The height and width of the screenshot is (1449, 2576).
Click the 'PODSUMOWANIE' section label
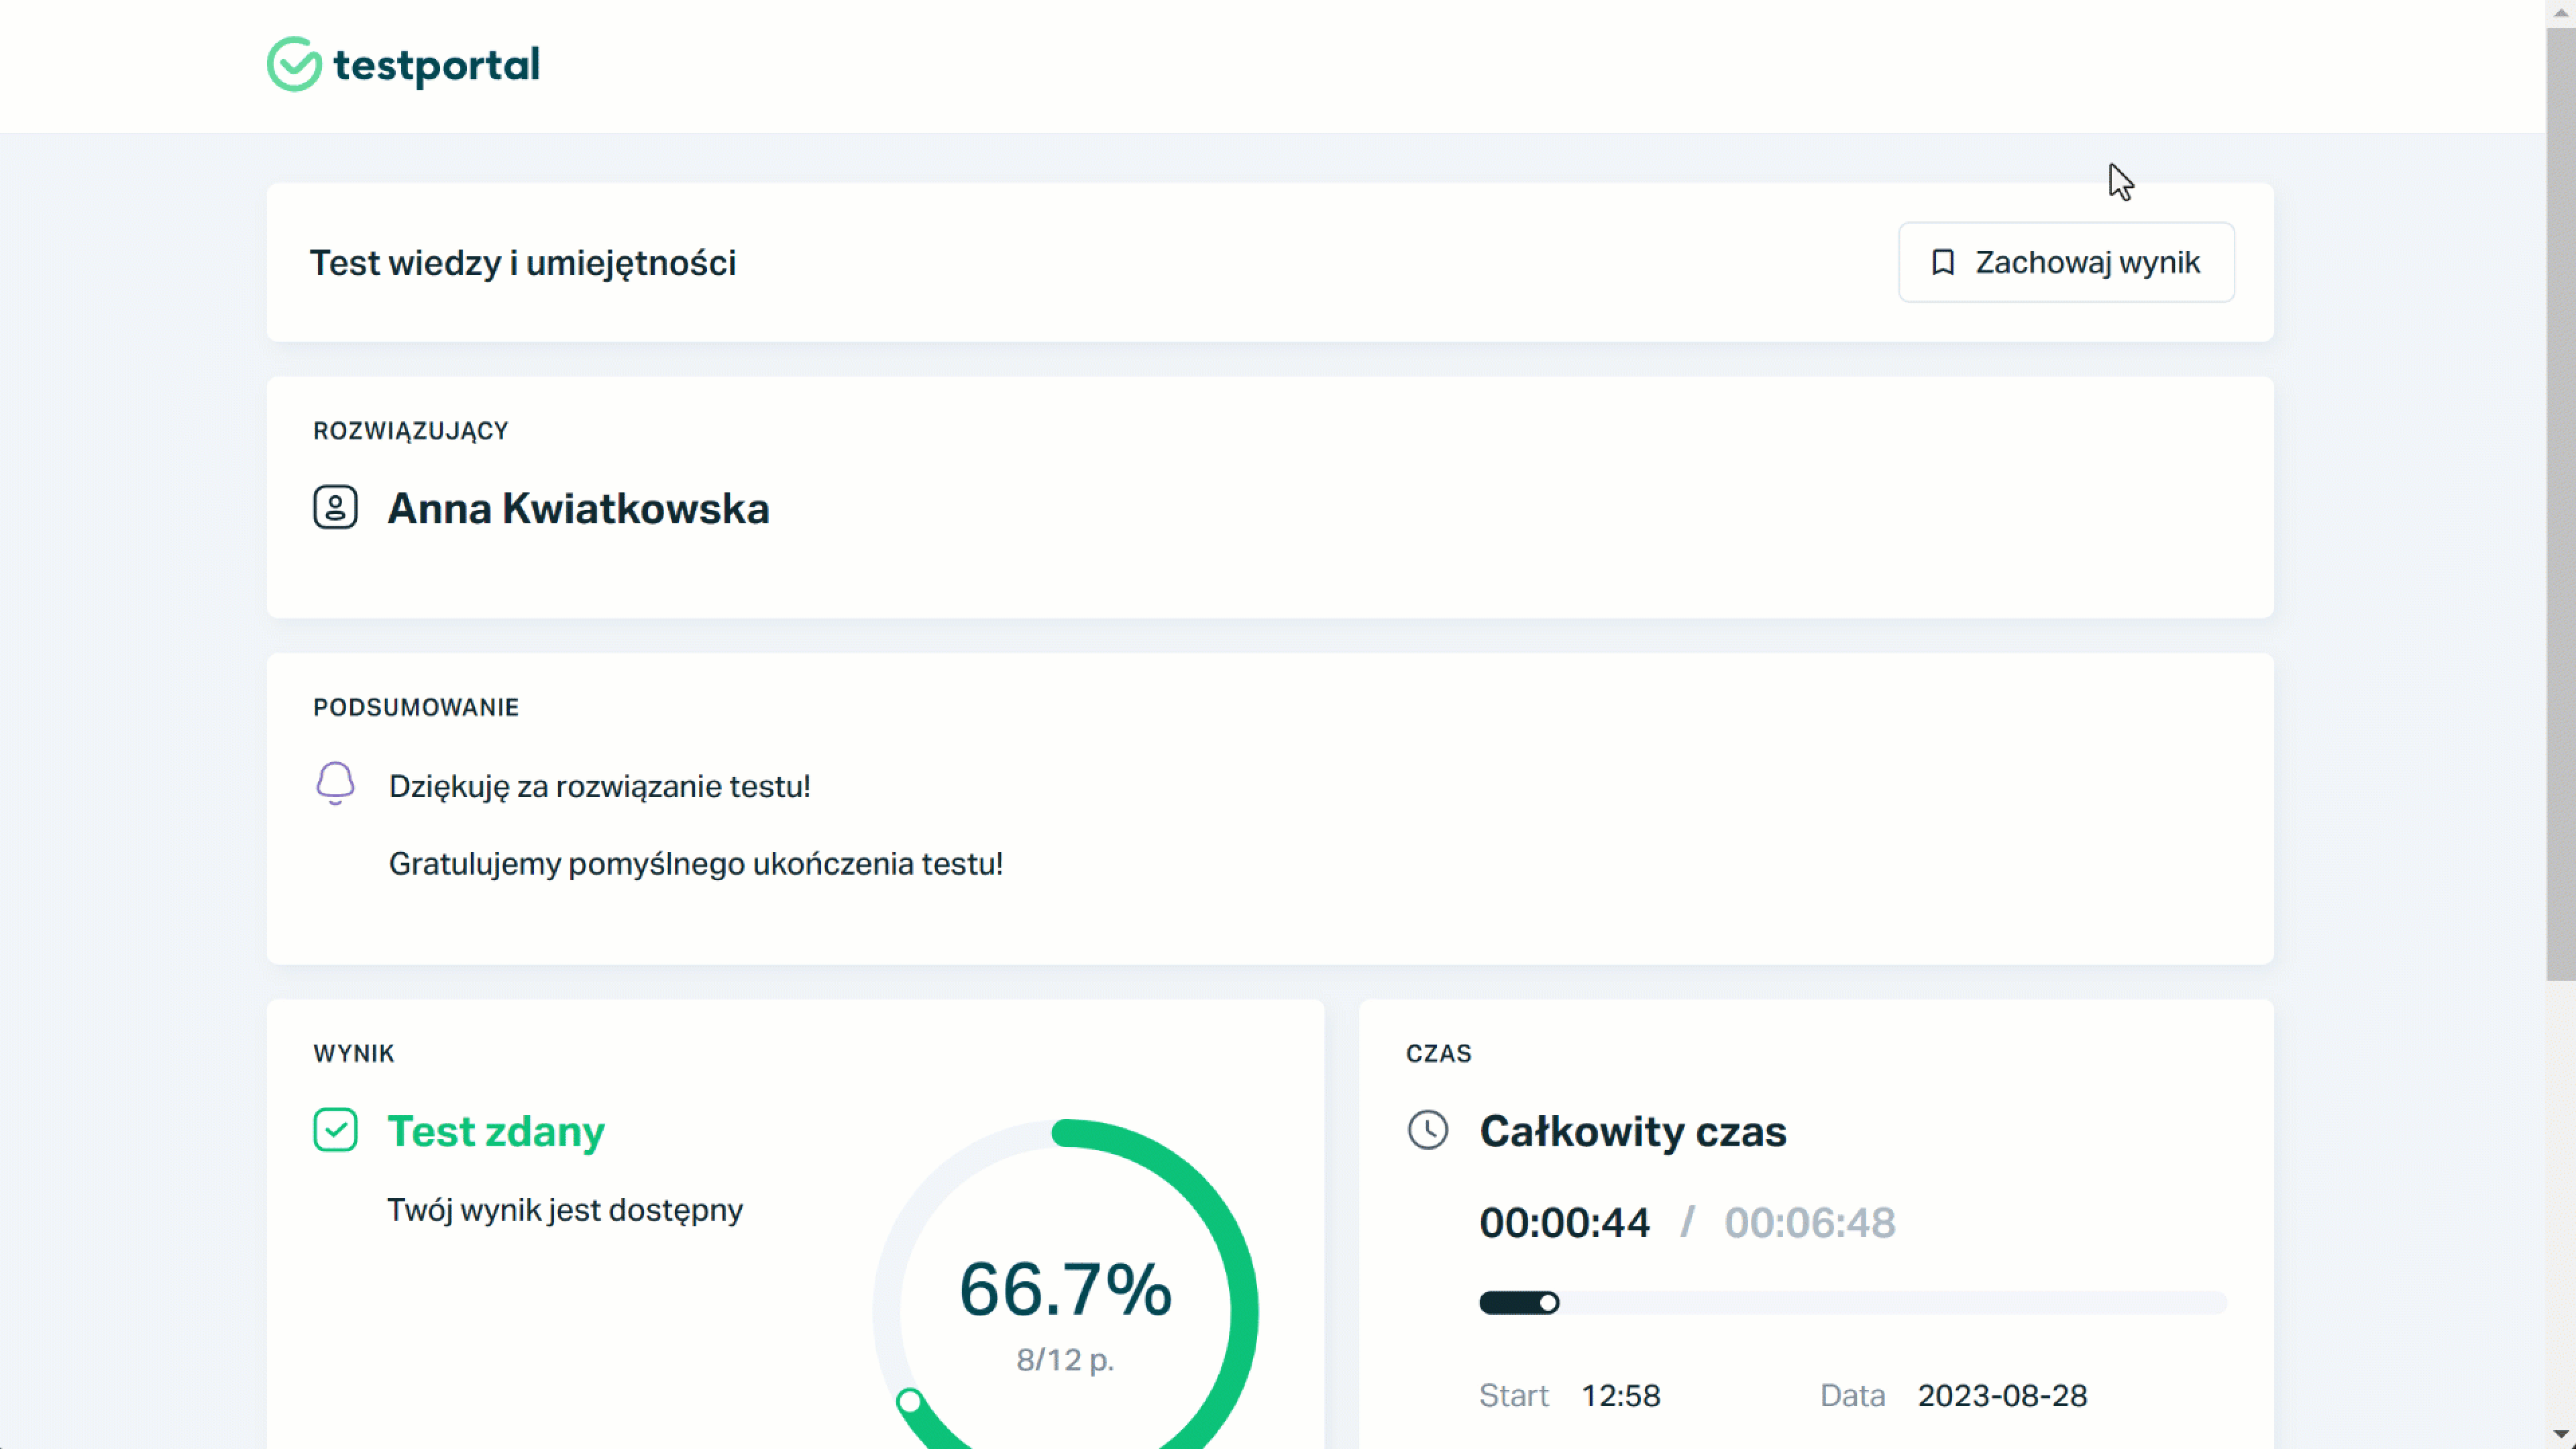coord(416,707)
